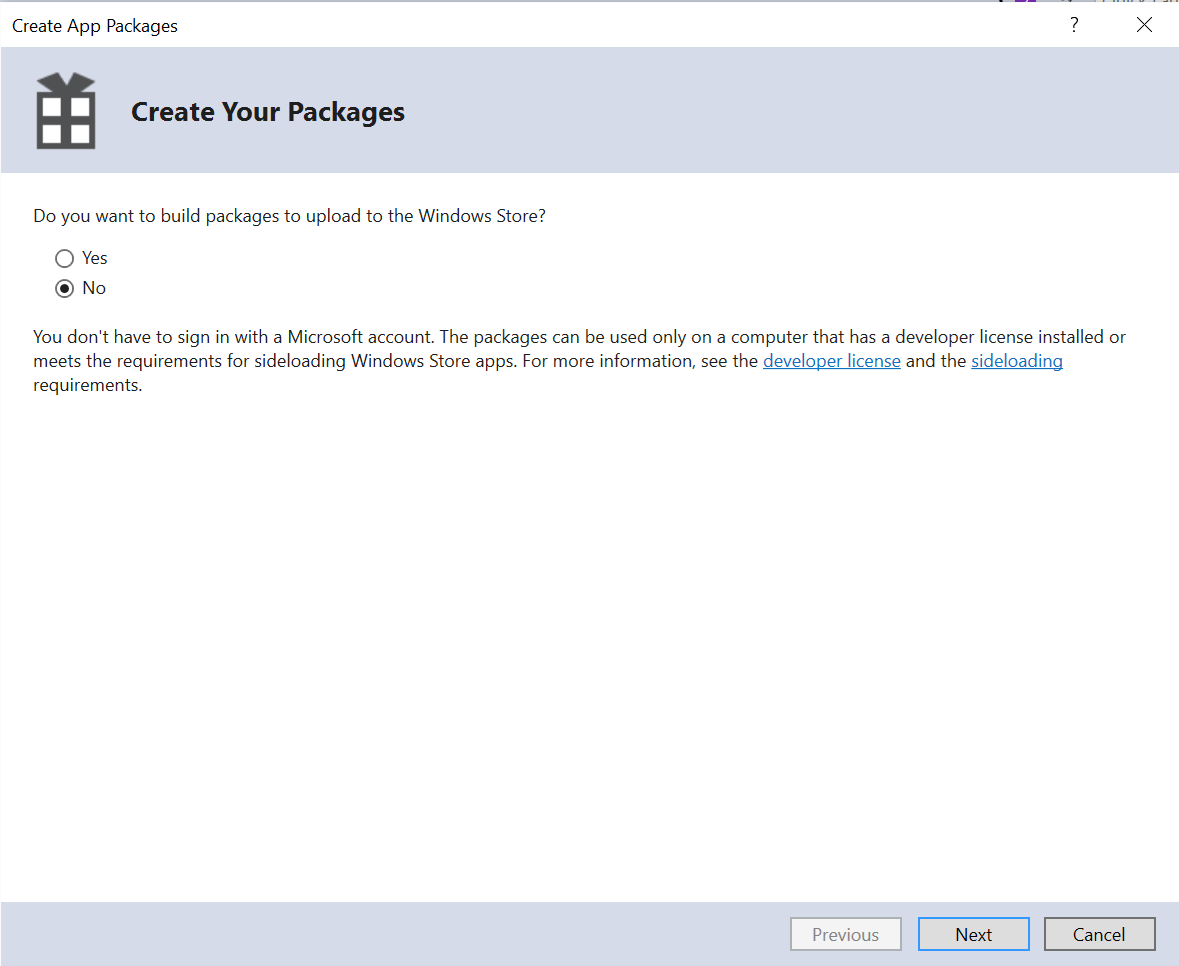This screenshot has height=966, width=1179.
Task: Select the No radio button
Action: (x=65, y=288)
